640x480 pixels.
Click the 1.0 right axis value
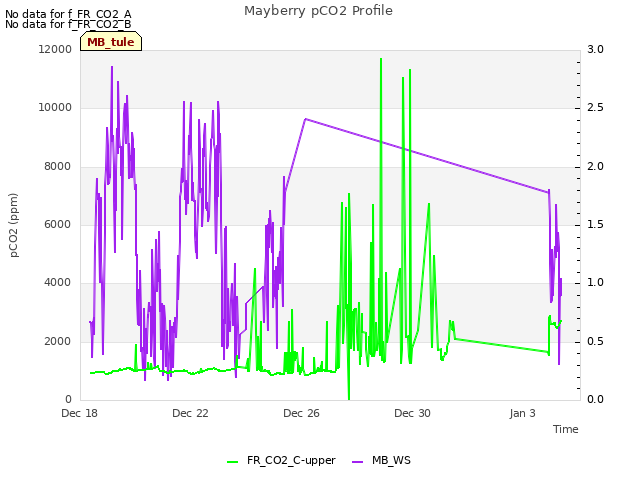(595, 282)
